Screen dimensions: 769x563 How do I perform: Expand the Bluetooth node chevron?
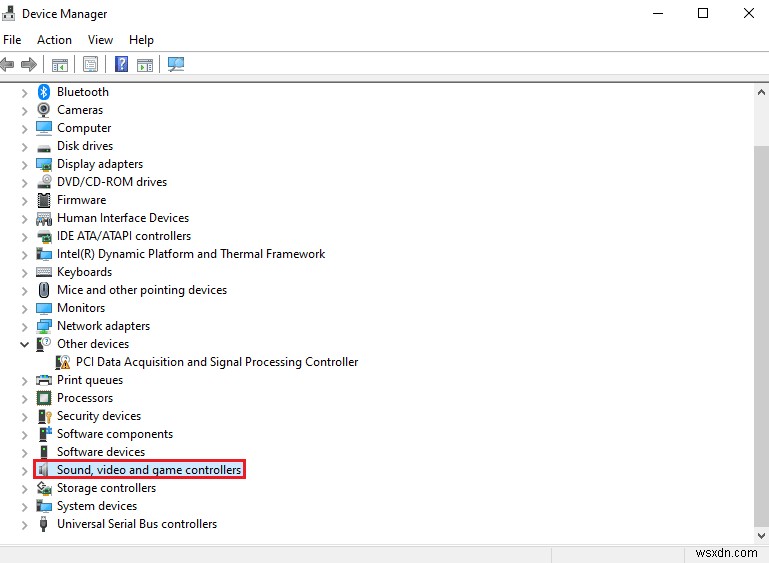(24, 93)
